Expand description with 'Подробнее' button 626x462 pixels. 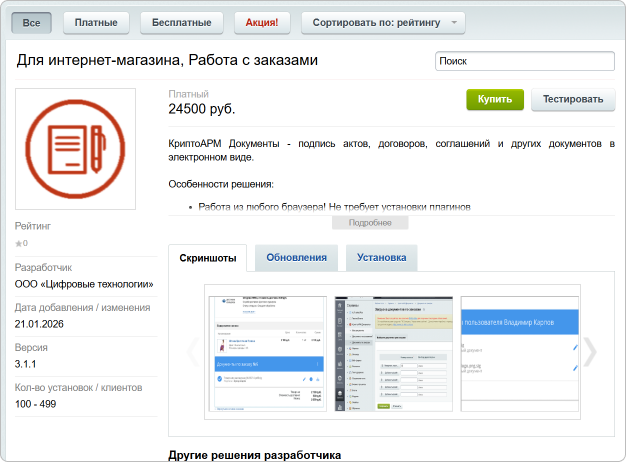370,223
